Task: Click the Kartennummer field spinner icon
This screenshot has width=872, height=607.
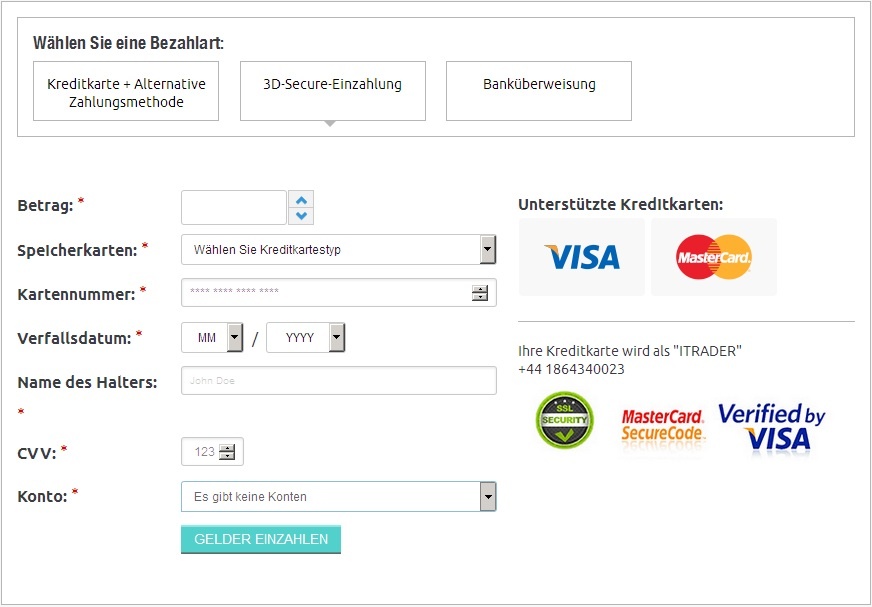Action: click(x=480, y=293)
